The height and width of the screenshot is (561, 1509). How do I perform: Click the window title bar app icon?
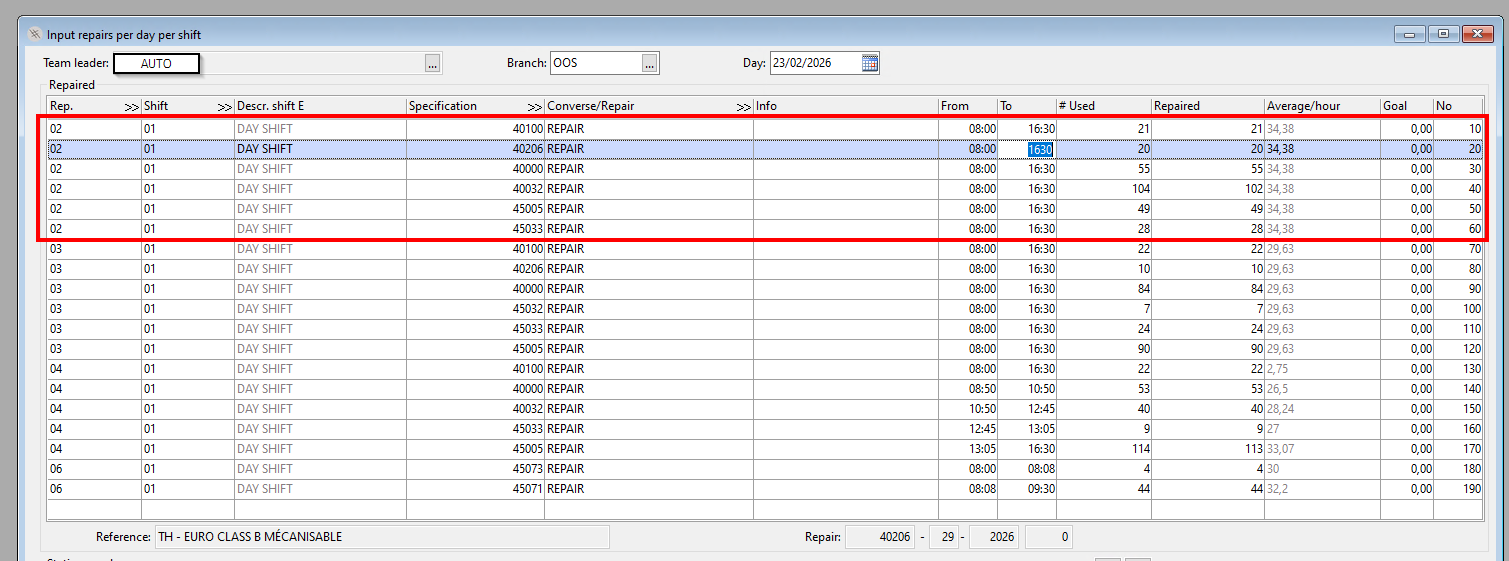pos(35,34)
